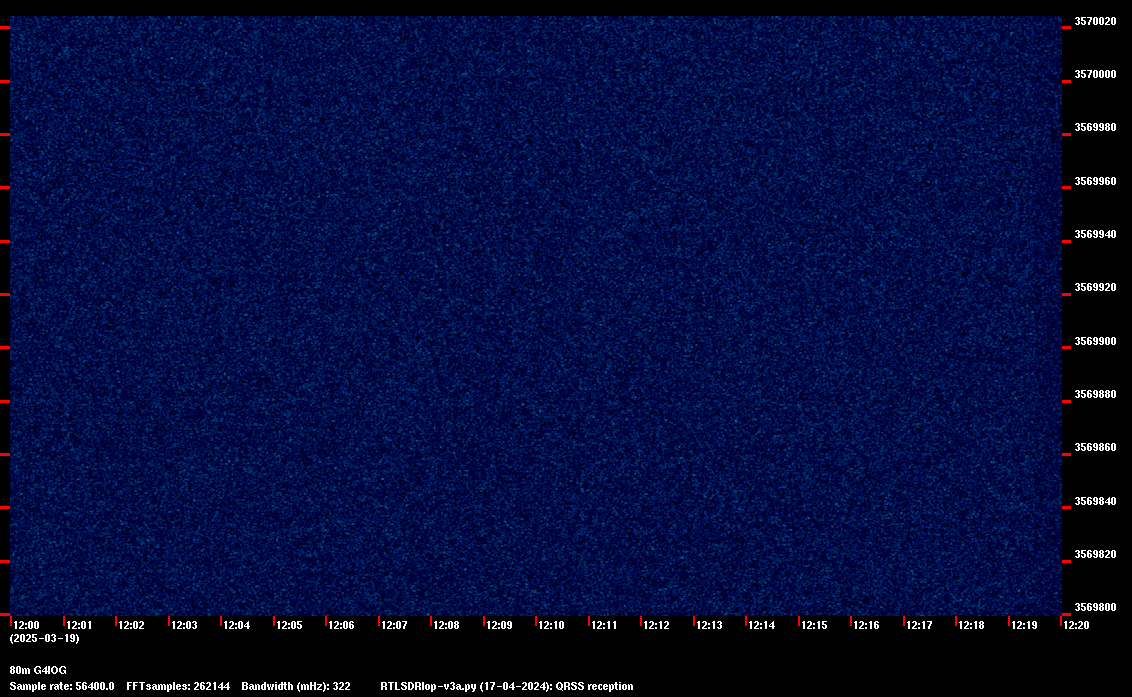Click the 12:15 time label
Viewport: 1132px width, 697px height.
[x=814, y=625]
